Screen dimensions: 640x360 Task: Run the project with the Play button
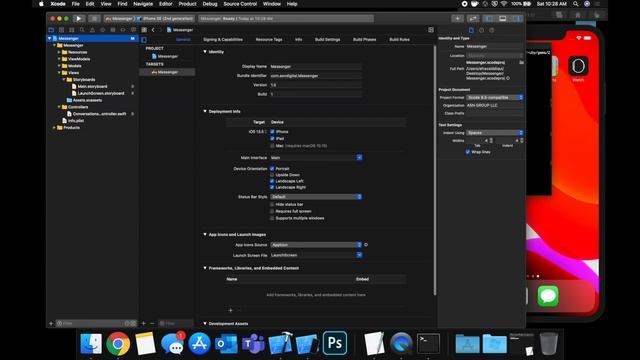[x=78, y=18]
